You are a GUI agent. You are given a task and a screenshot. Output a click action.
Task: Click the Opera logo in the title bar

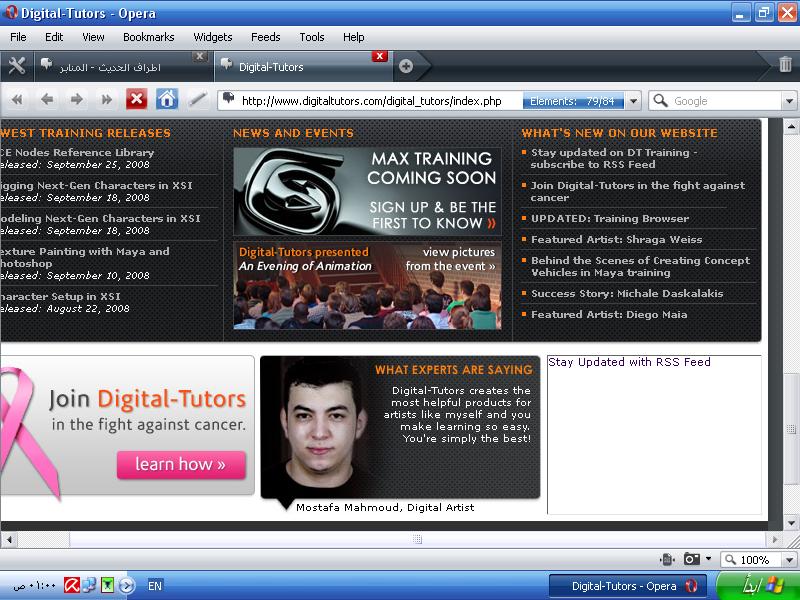pos(9,12)
